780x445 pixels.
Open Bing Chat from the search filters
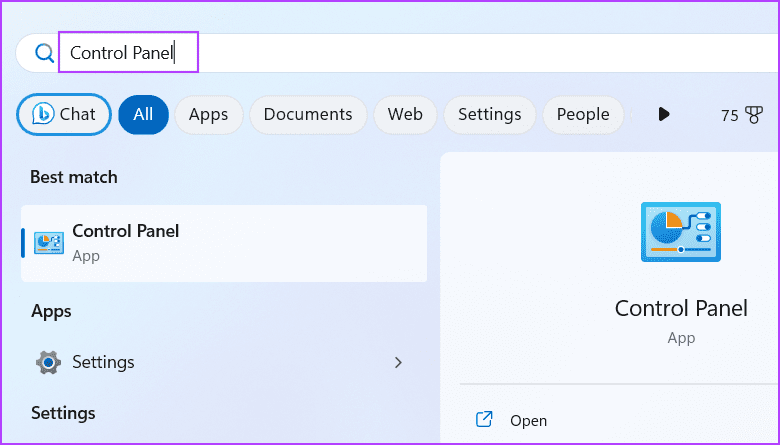tap(64, 115)
